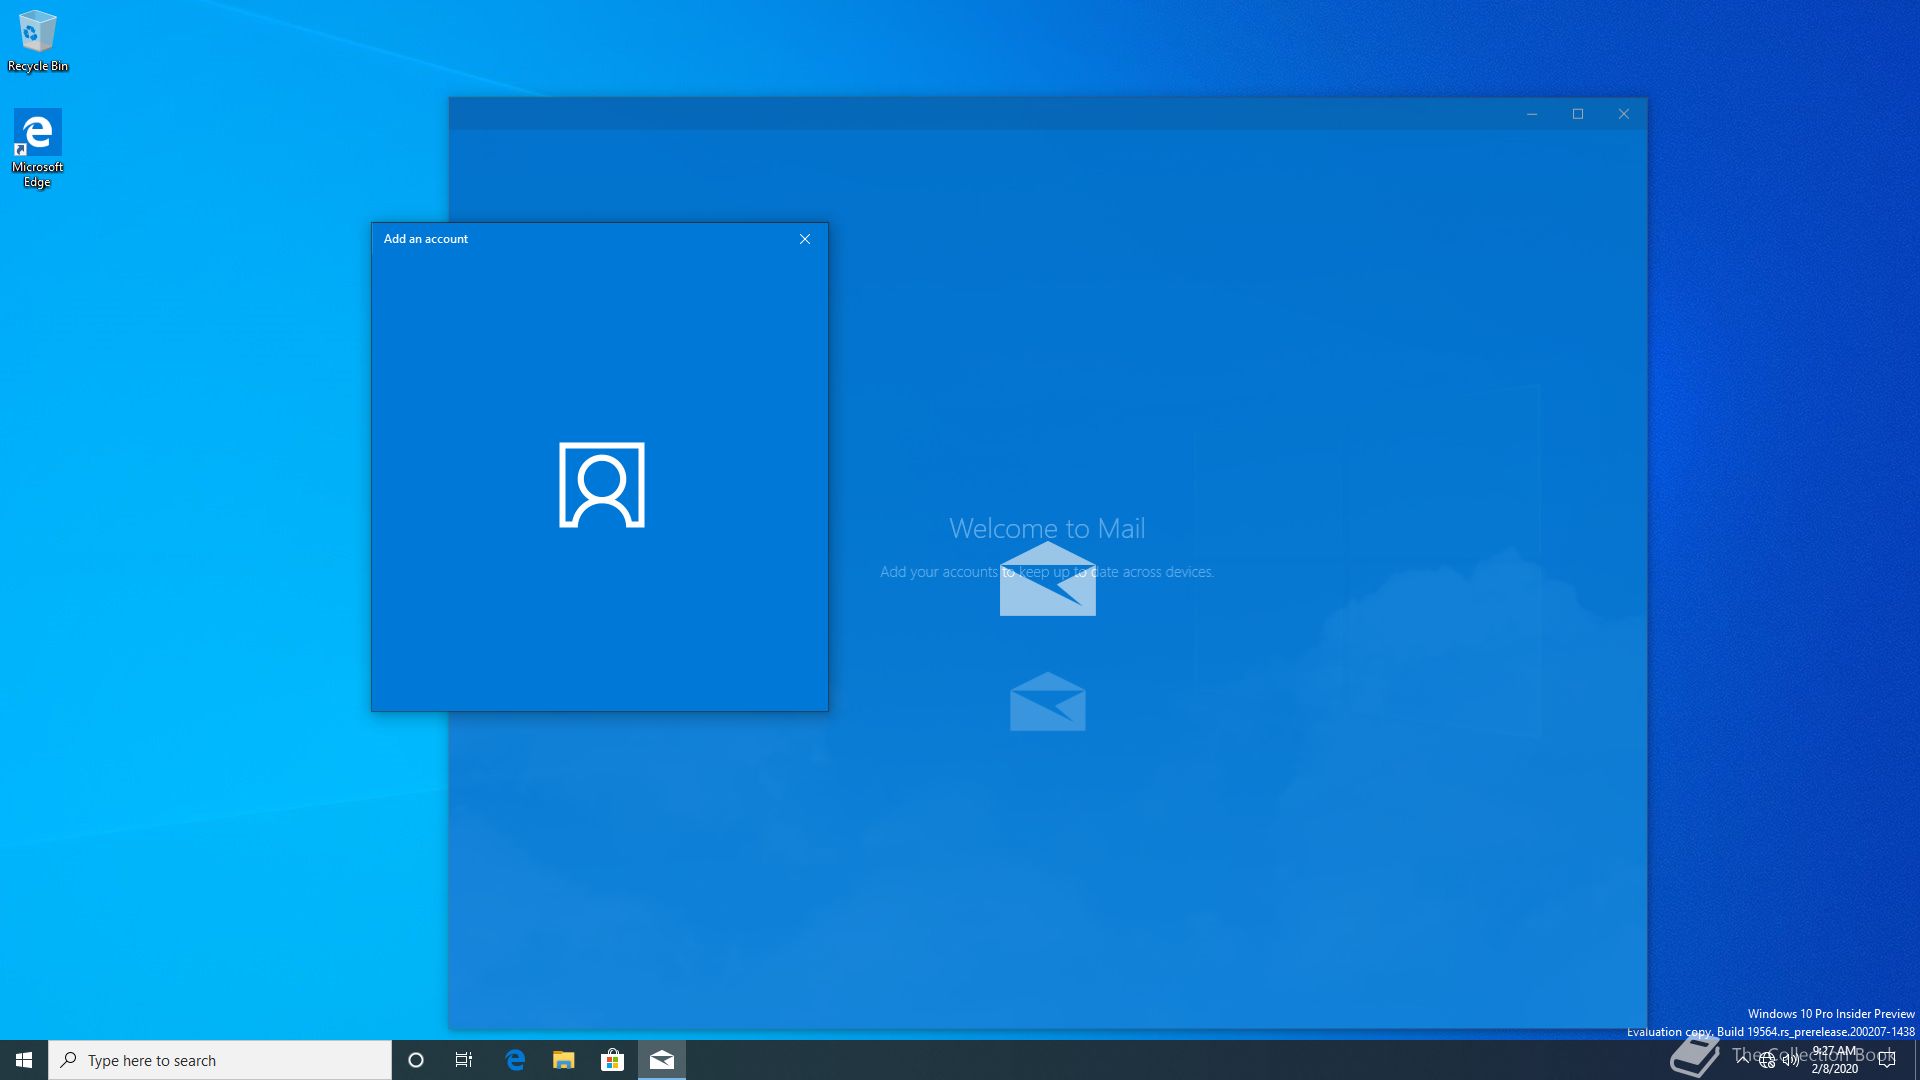Minimize the Mail window

pos(1532,114)
